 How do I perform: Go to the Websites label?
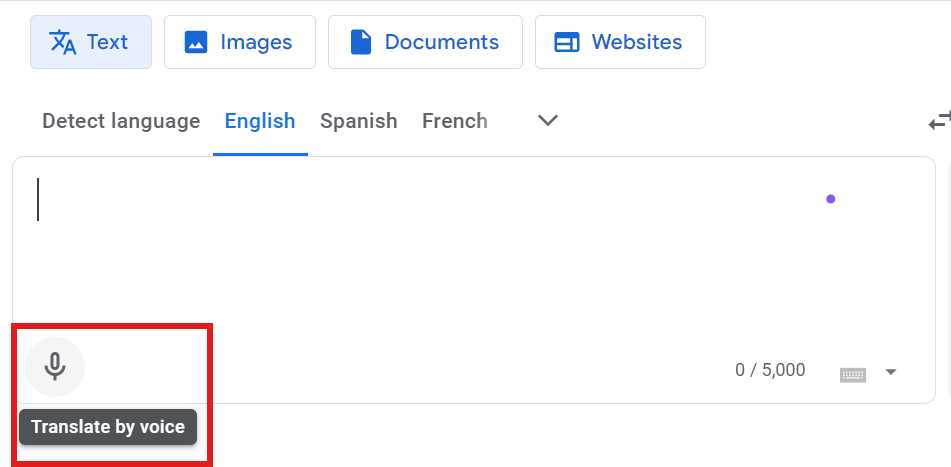(637, 42)
